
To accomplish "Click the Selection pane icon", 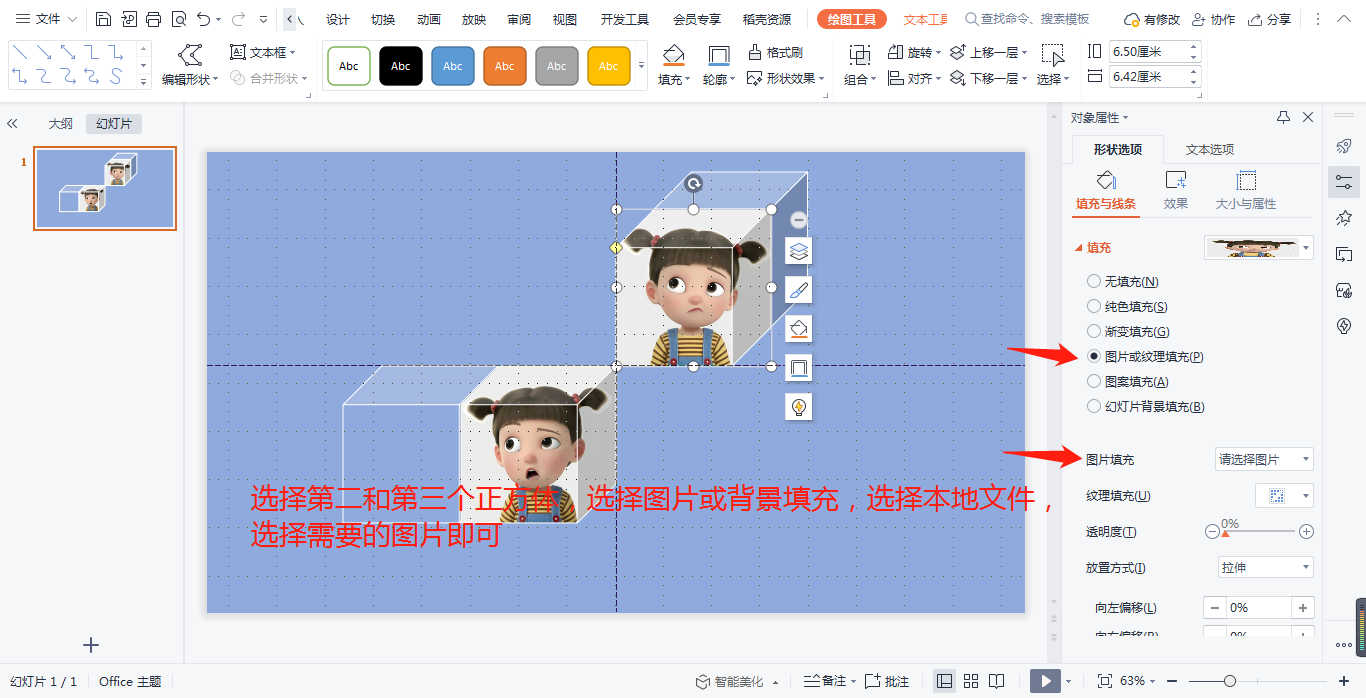I will tap(1052, 54).
